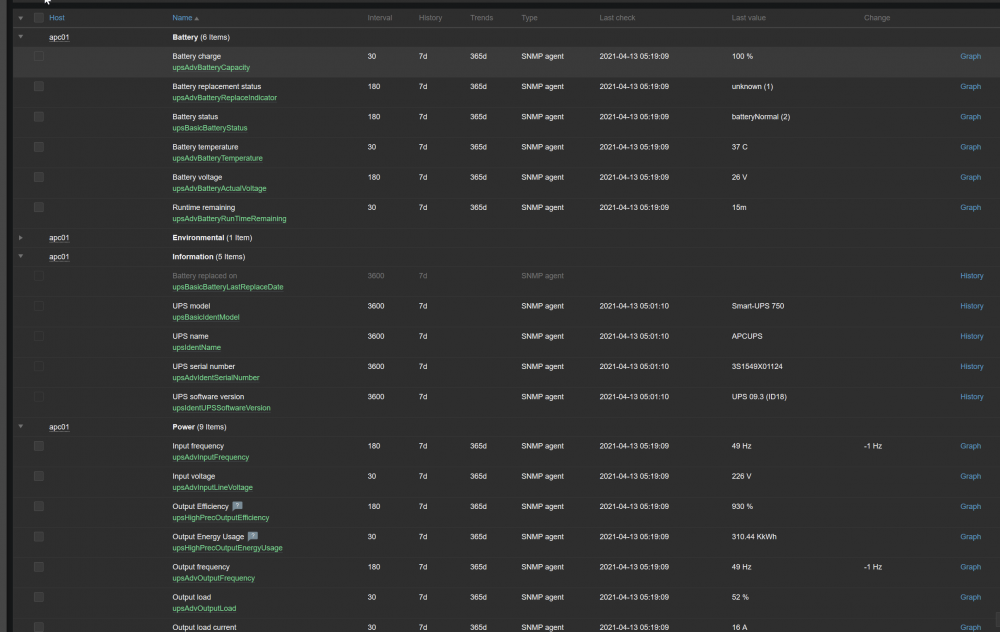Collapse the Battery group arrow

[21, 37]
